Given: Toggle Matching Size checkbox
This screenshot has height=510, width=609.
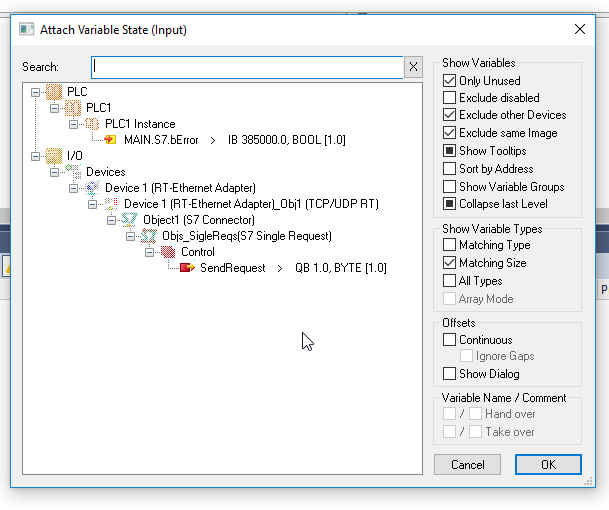Looking at the screenshot, I should point(449,263).
